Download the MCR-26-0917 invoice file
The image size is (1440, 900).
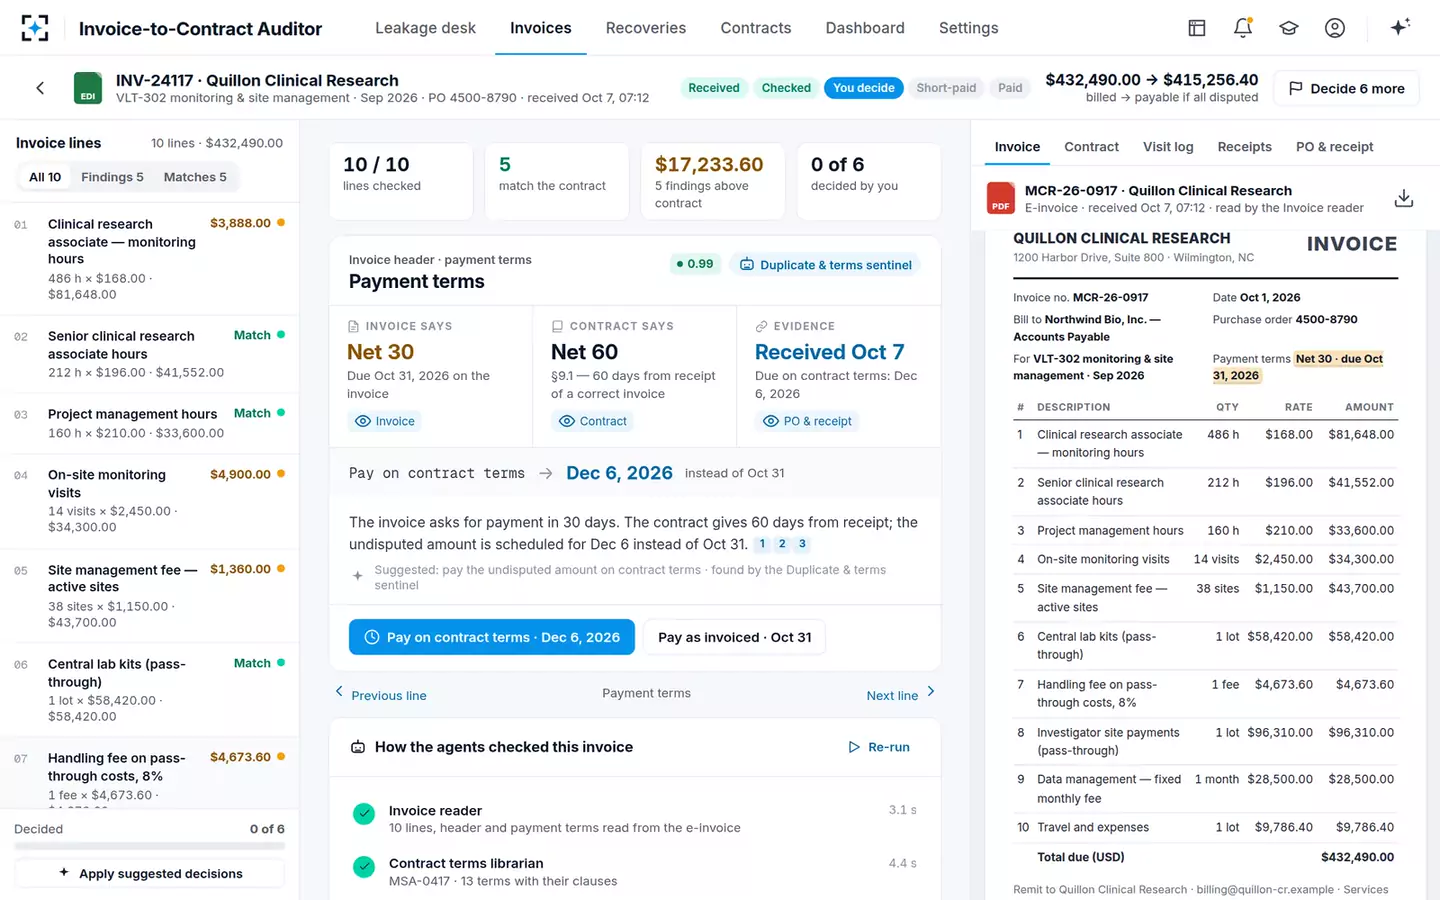coord(1404,198)
